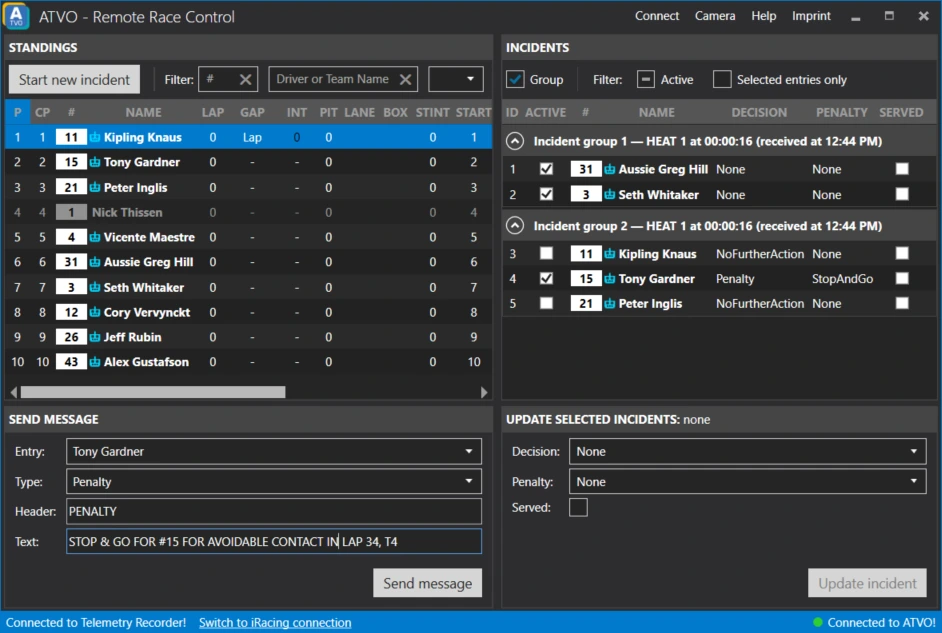Clear the car number filter field
Image resolution: width=942 pixels, height=633 pixels.
tap(245, 79)
